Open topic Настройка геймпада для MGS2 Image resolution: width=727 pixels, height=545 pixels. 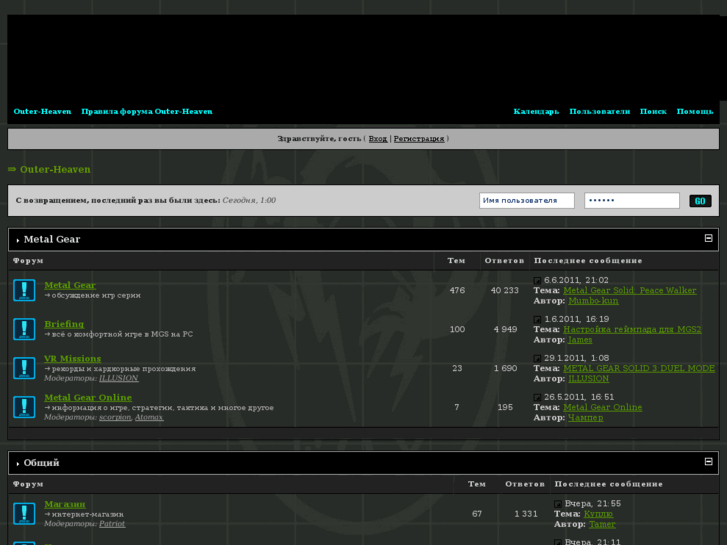632,329
